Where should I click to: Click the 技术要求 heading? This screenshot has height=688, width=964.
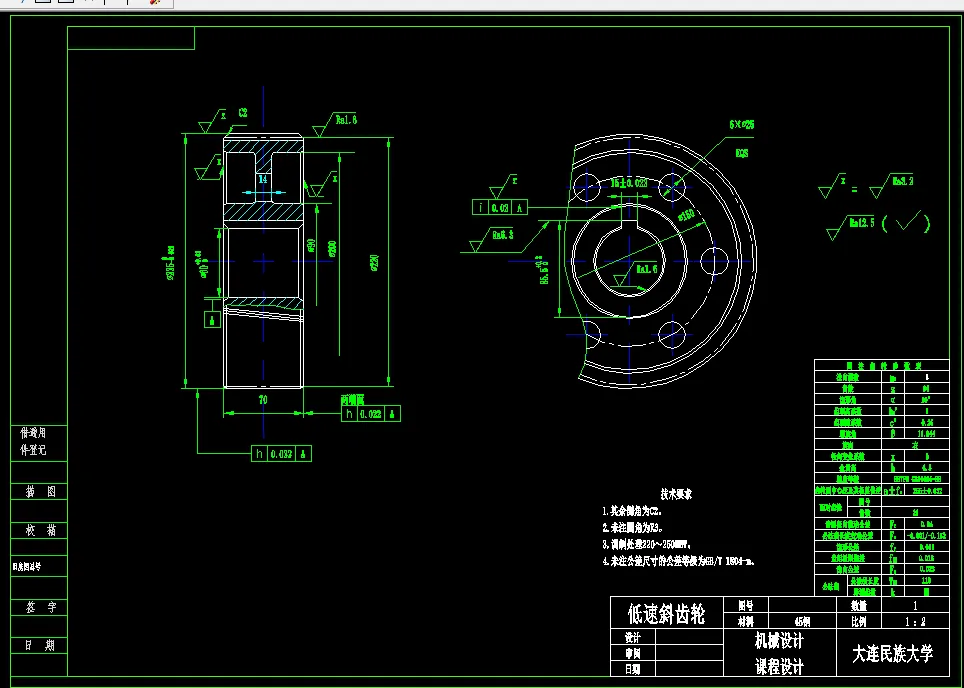pyautogui.click(x=676, y=494)
